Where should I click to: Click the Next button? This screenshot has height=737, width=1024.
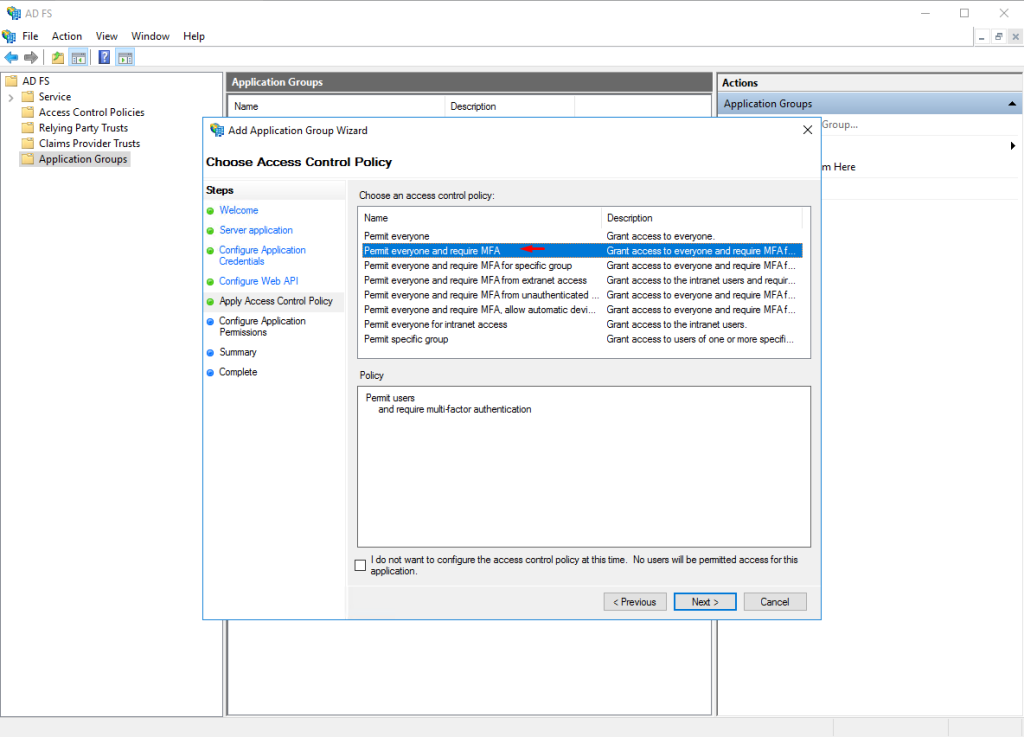pos(704,602)
